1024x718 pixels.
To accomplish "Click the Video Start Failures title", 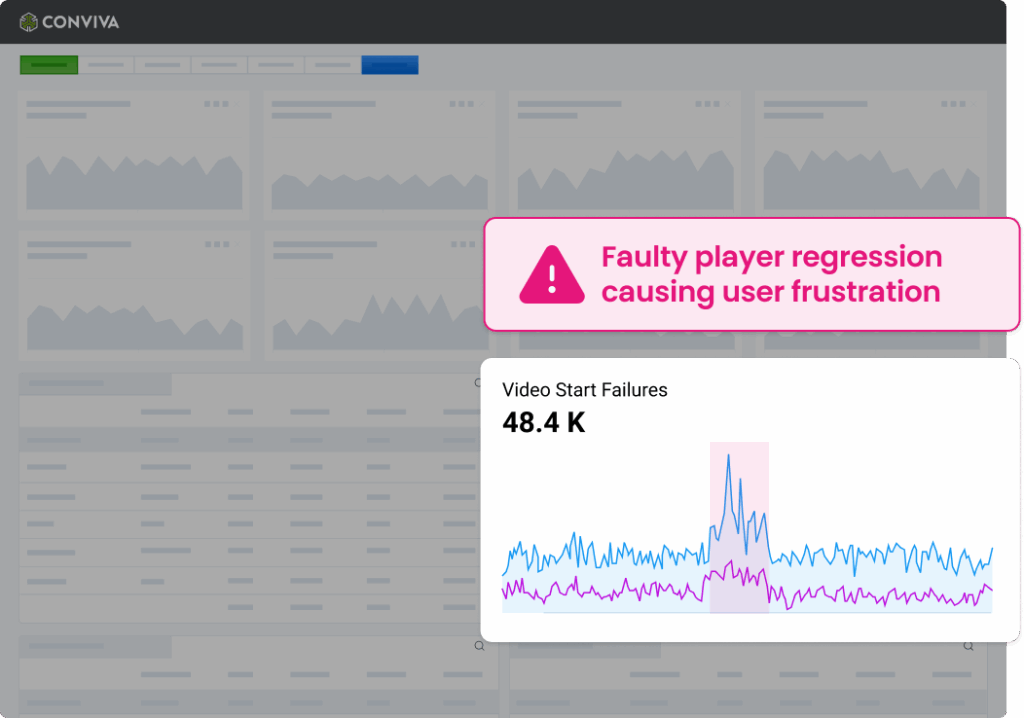I will [x=584, y=390].
